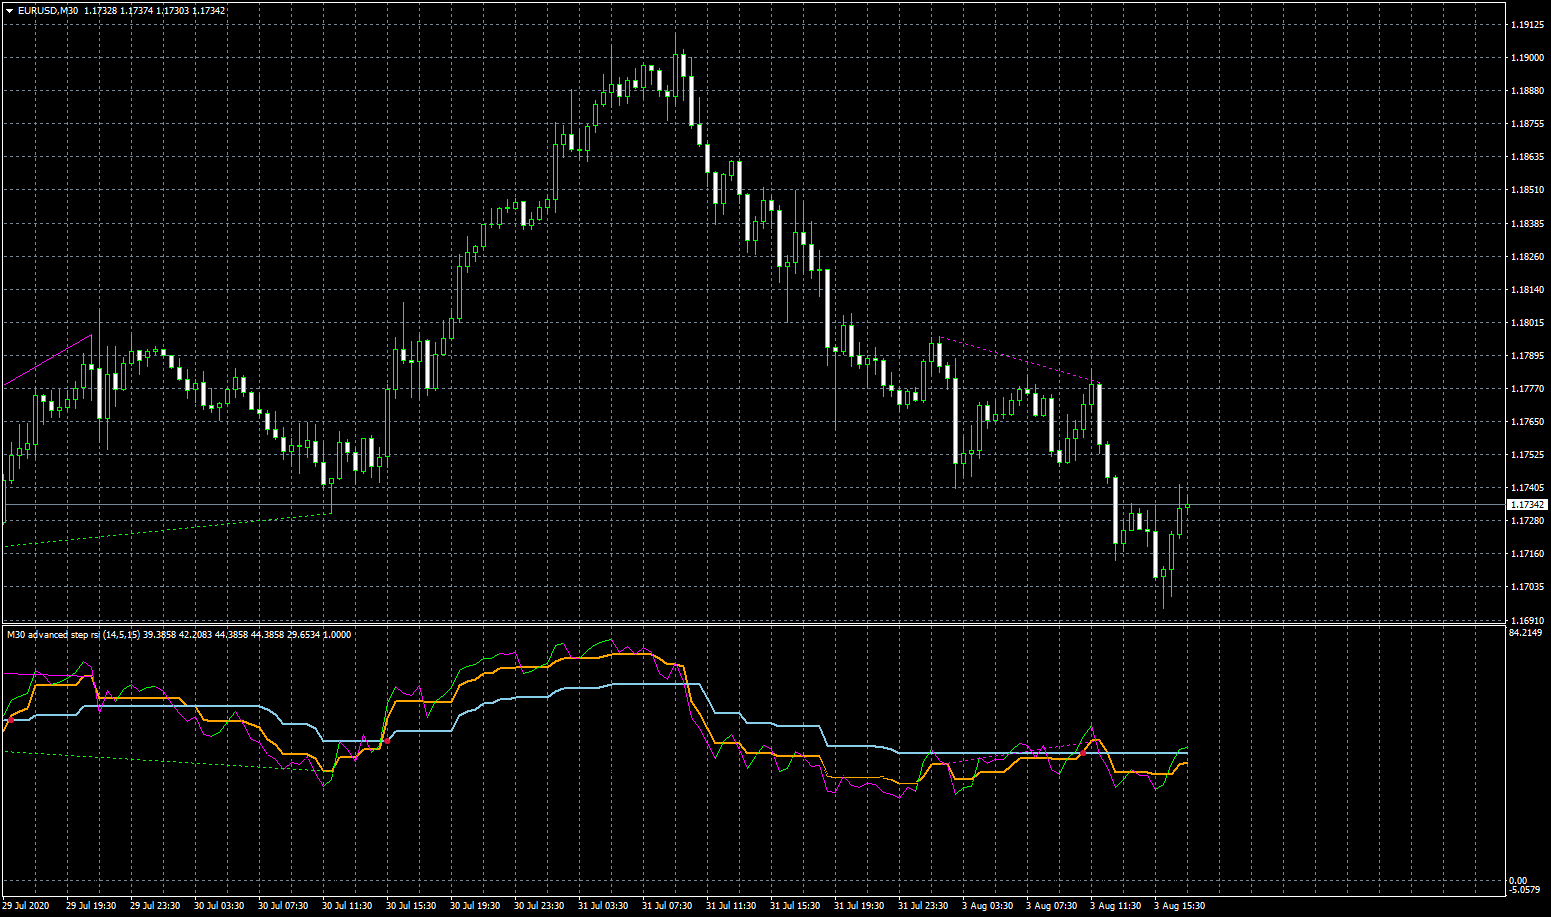Click the '30 Jul 07:30' time axis label
This screenshot has height=917, width=1551.
pos(283,906)
